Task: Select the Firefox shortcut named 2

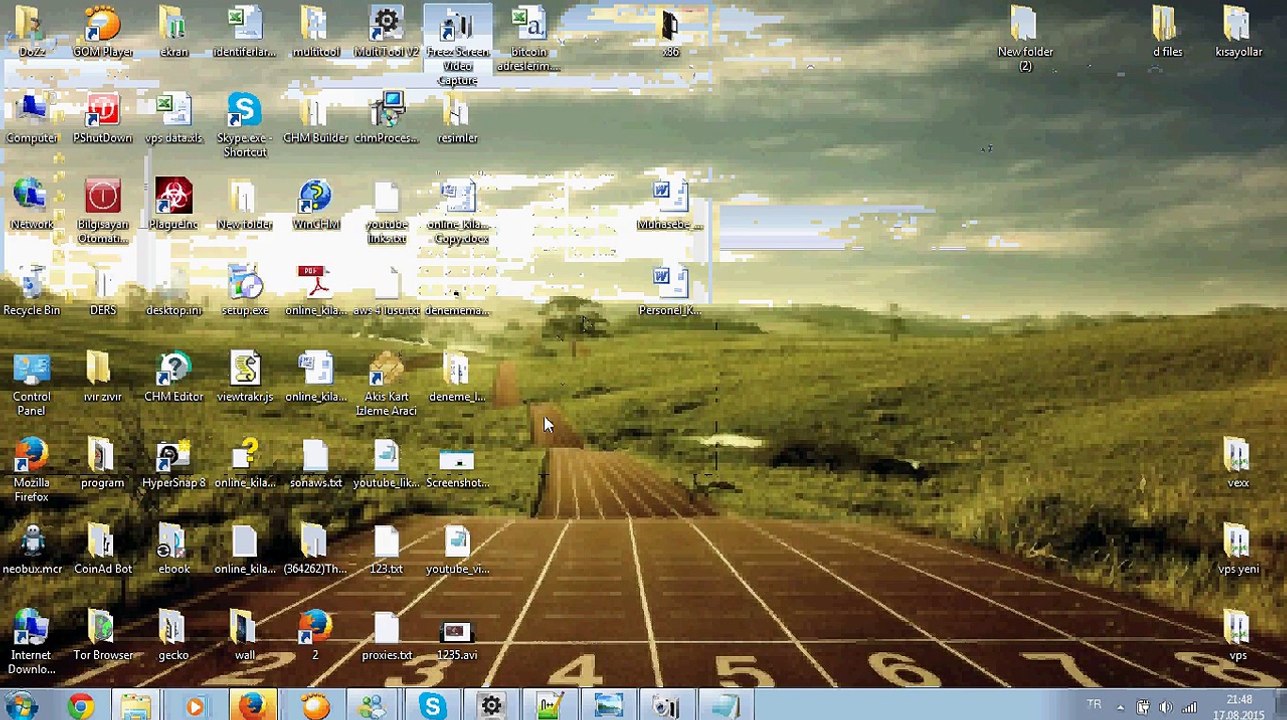Action: [315, 637]
